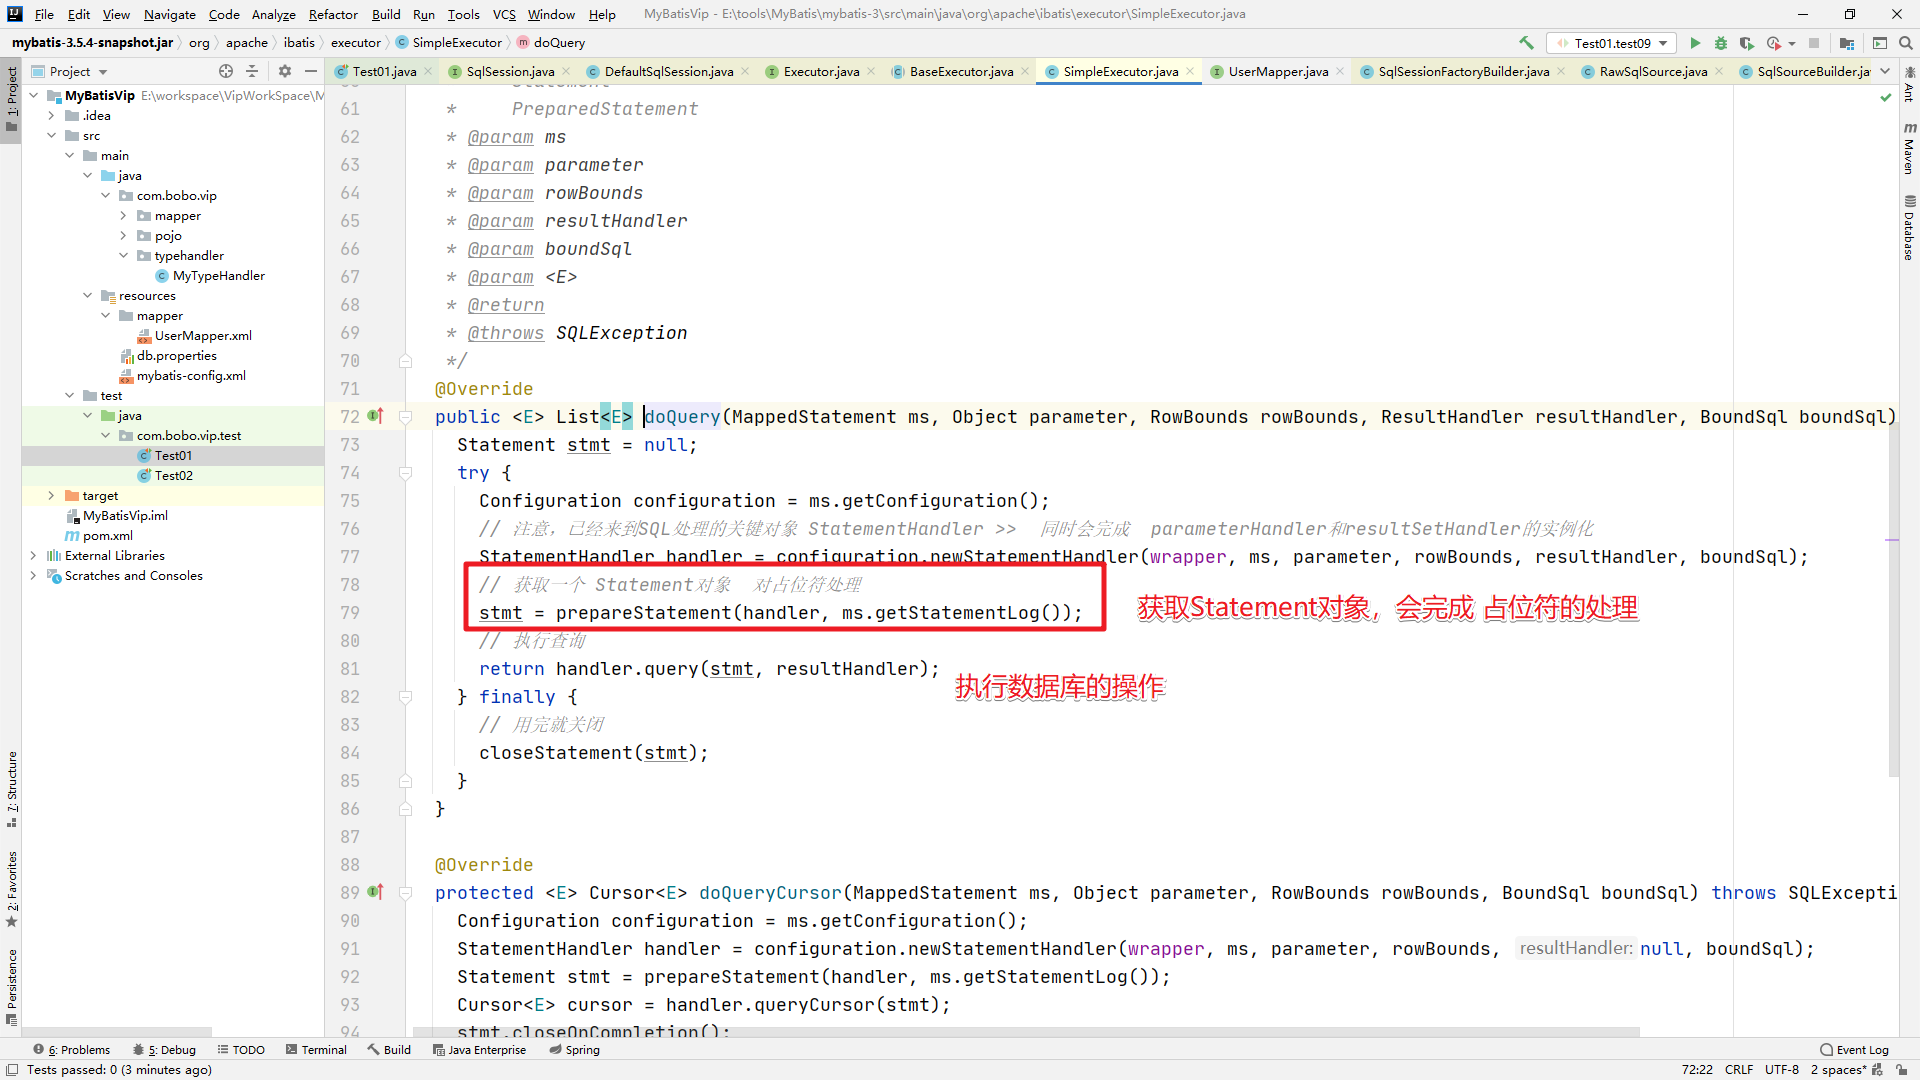Open the Test01.test09 run configuration dropdown
Viewport: 1920px width, 1080px height.
(1612, 43)
